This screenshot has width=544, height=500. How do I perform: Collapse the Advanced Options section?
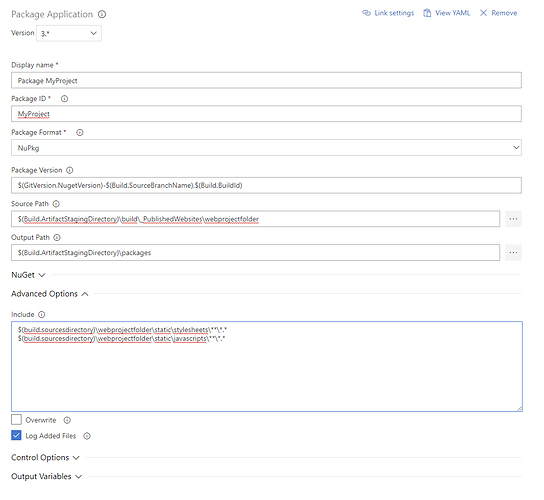click(x=50, y=294)
